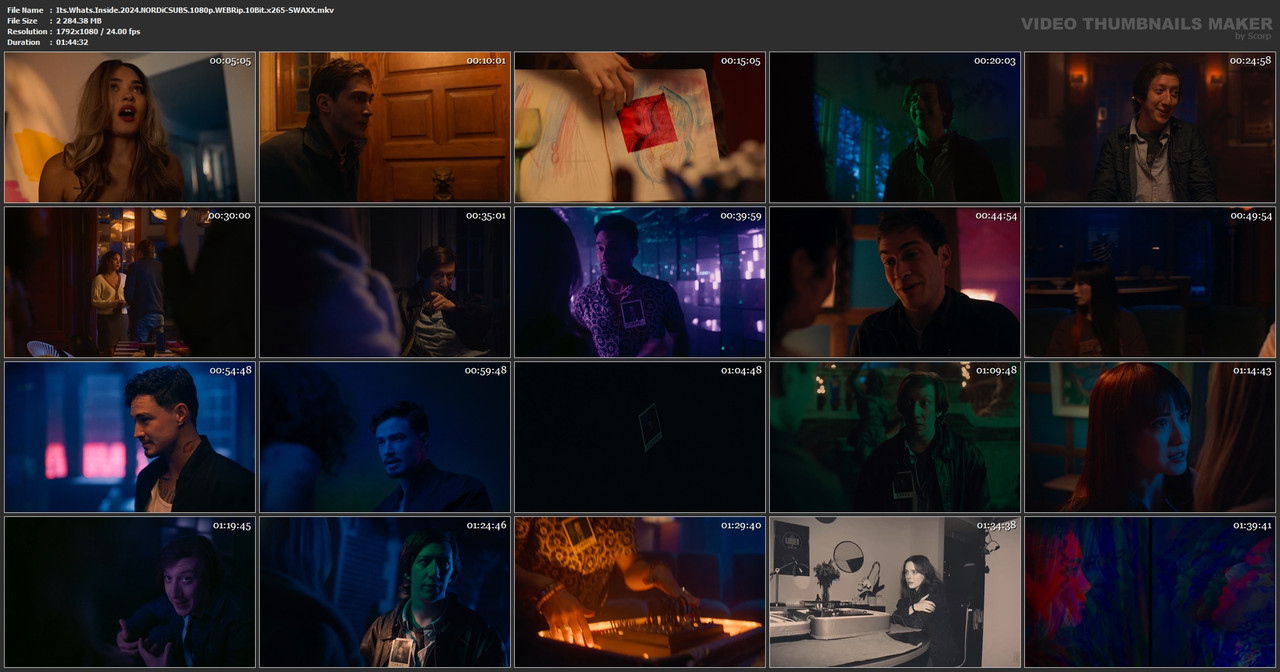Select the thumbnail timestamped 00:54:48
1280x672 pixels.
coord(130,437)
